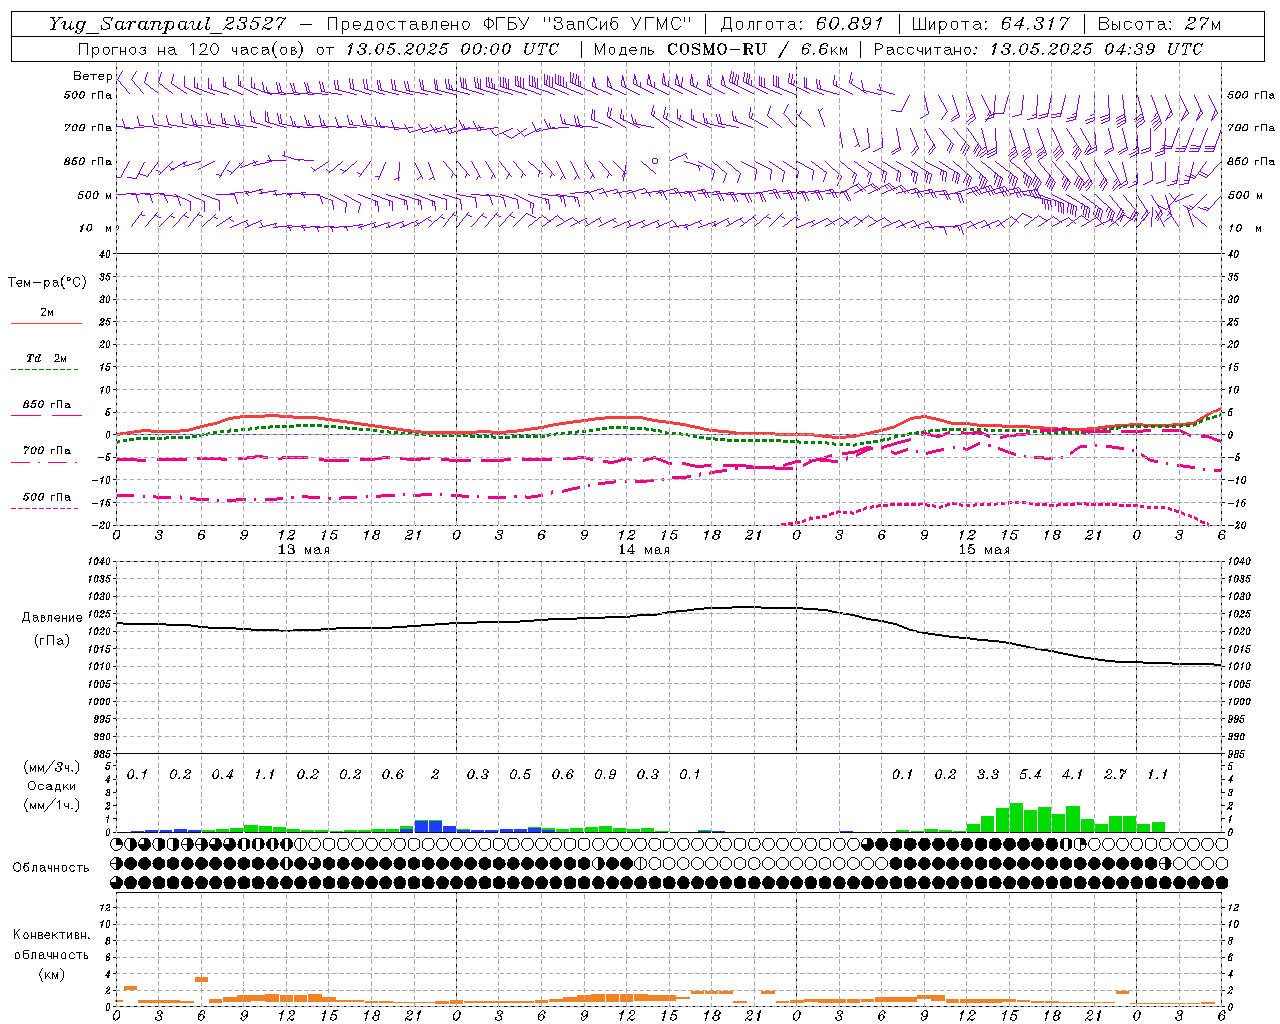This screenshot has height=1024, width=1280.
Task: Click the 4.1 precipitation total
Action: point(1073,774)
